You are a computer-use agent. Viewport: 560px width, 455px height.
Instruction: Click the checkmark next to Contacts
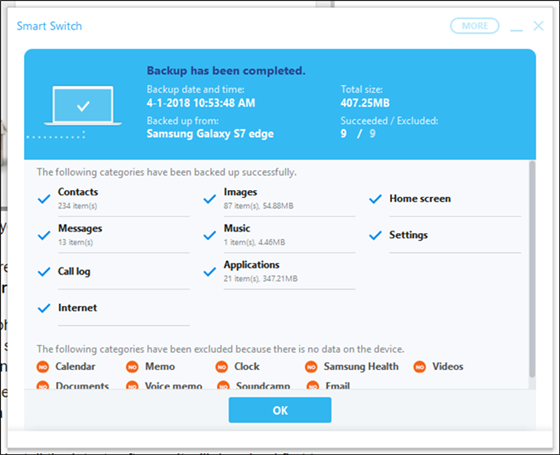pyautogui.click(x=44, y=199)
